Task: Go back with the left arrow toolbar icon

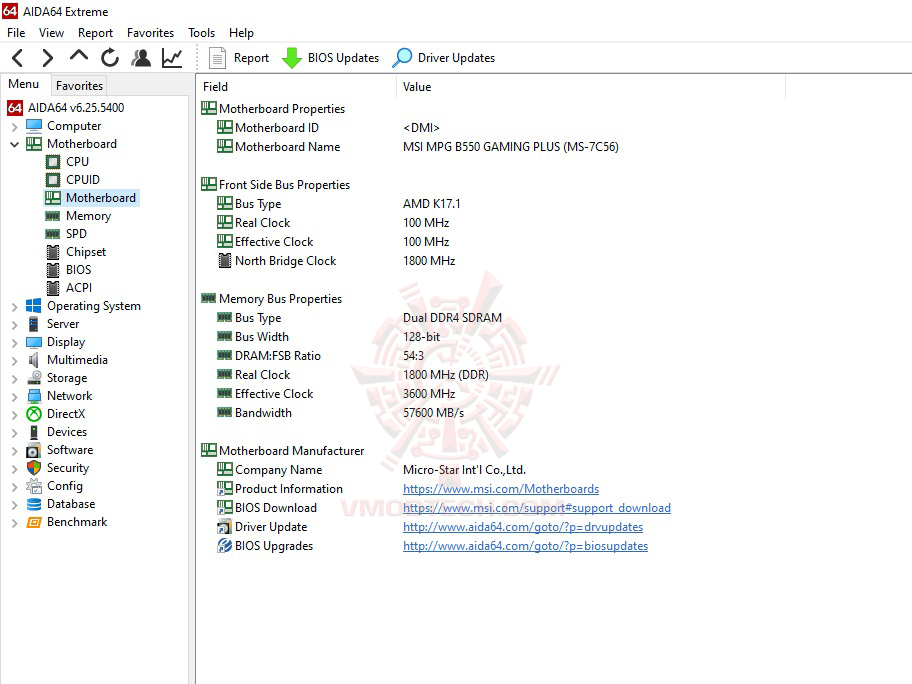Action: coord(17,58)
